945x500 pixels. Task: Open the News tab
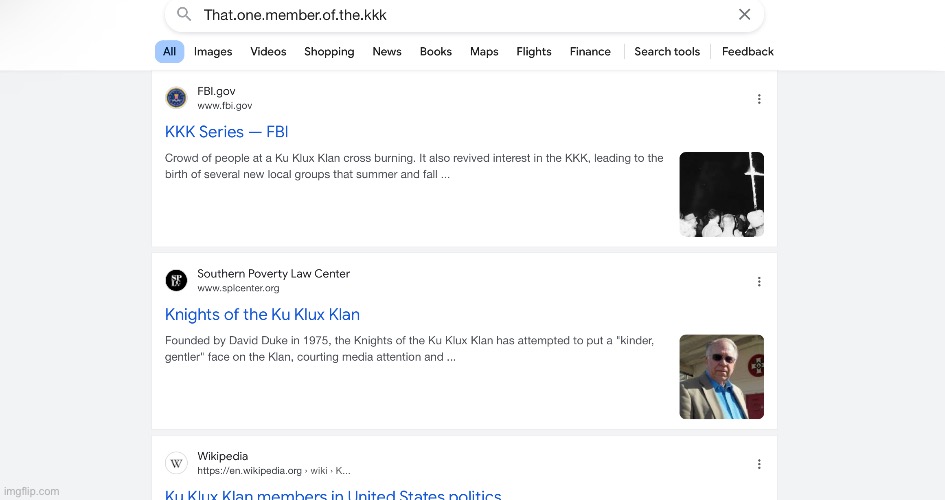(x=387, y=52)
